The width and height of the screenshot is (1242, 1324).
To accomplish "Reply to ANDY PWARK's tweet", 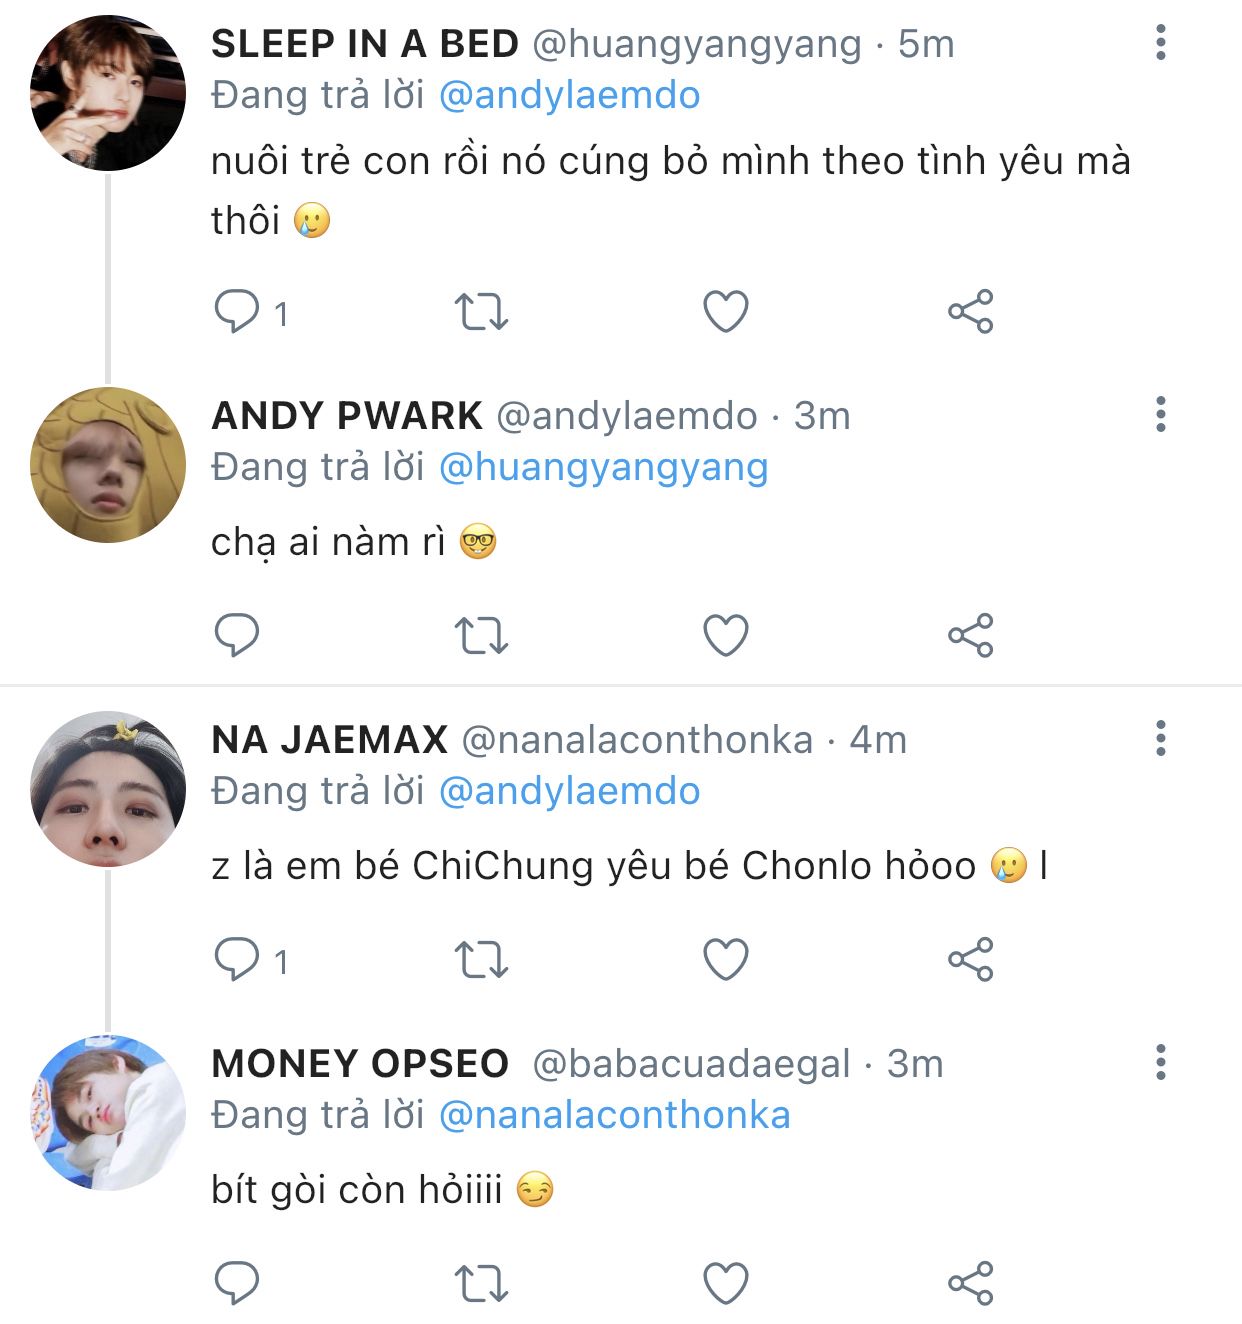I will coord(237,635).
